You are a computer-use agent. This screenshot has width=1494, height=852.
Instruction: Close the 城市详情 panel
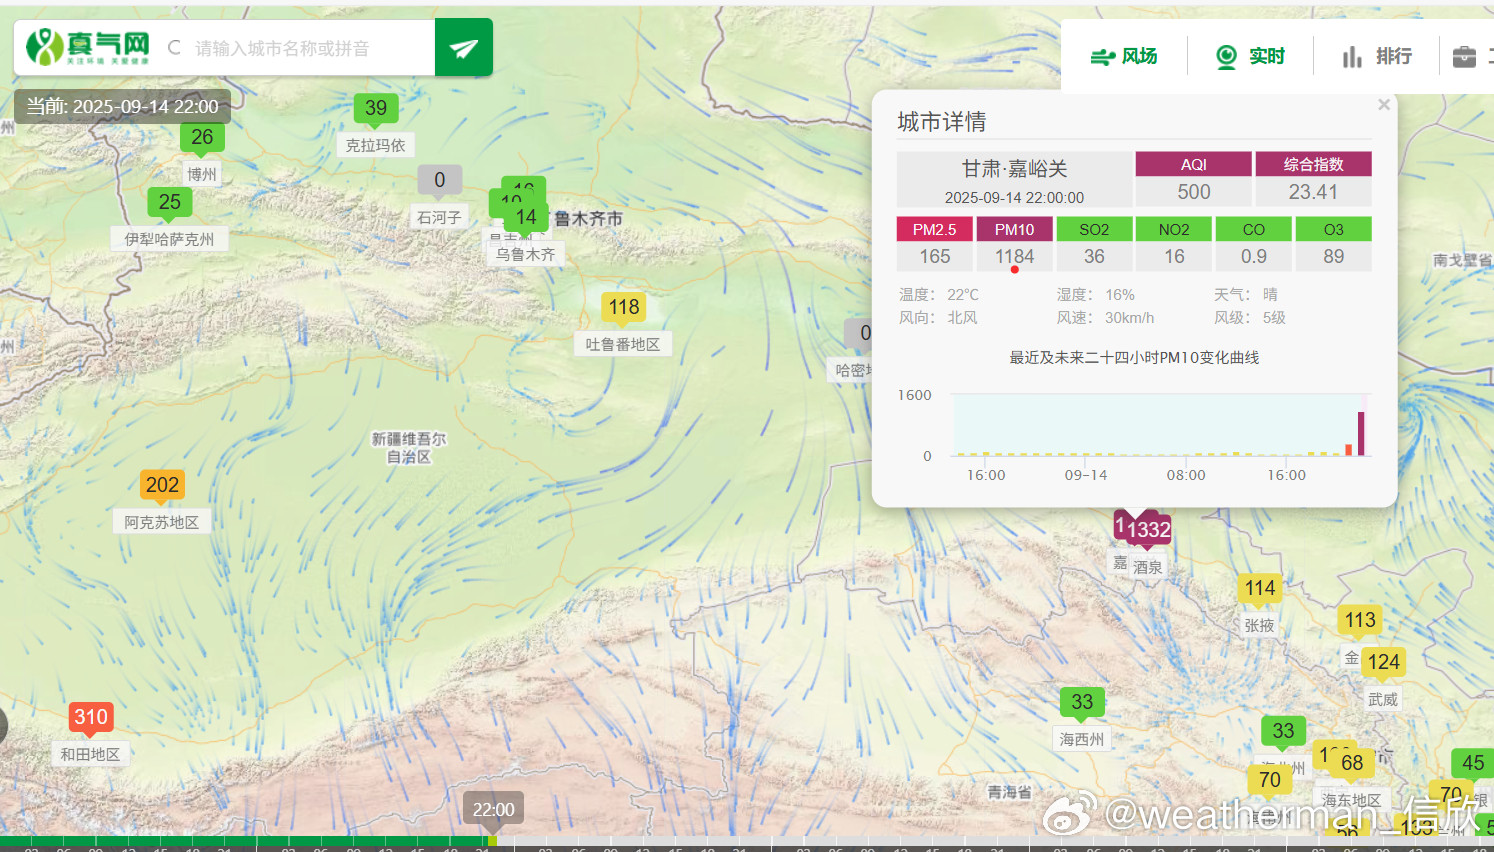point(1384,104)
